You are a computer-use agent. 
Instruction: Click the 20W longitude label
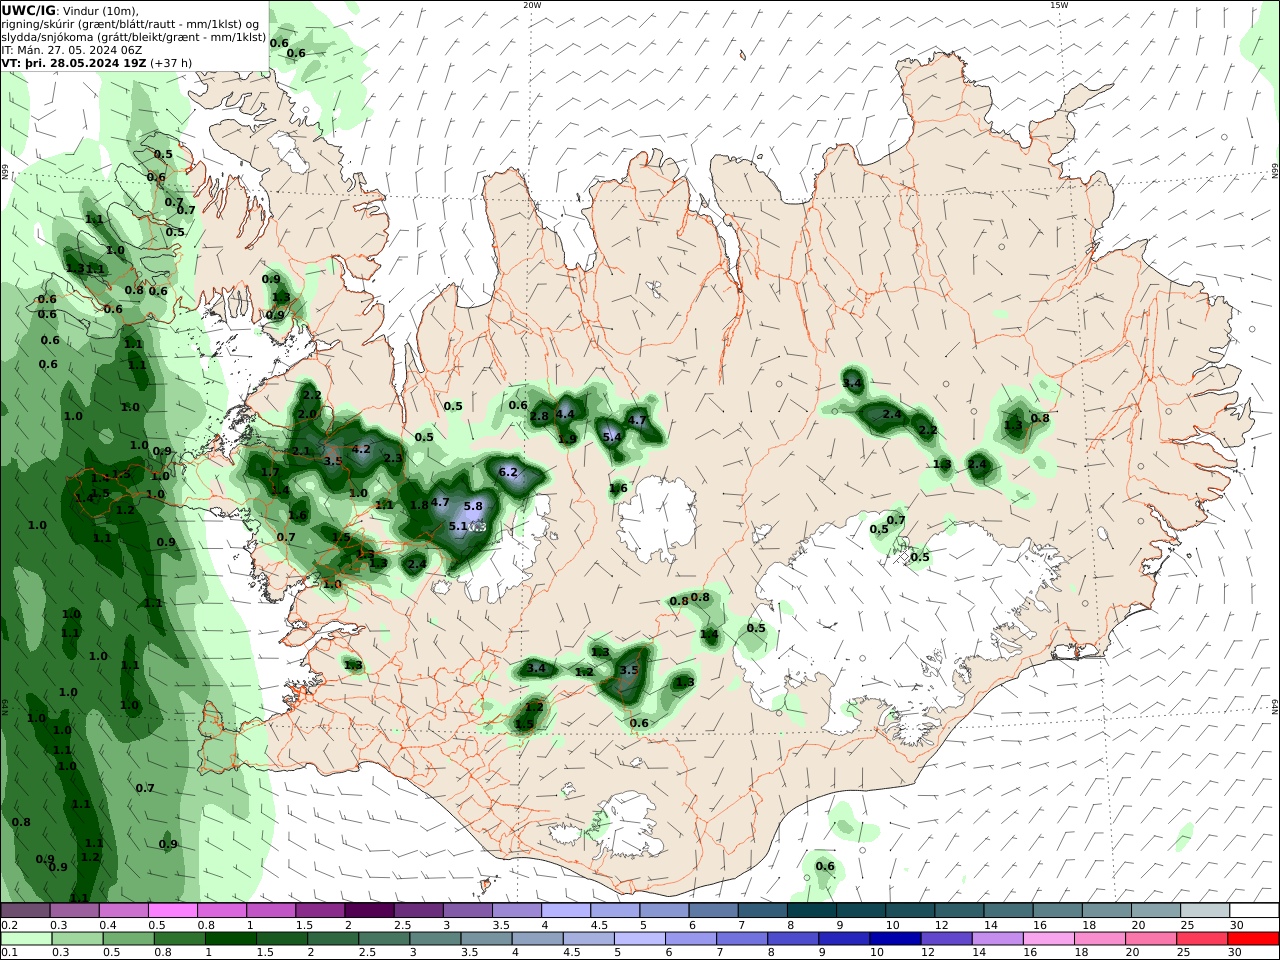pos(532,5)
